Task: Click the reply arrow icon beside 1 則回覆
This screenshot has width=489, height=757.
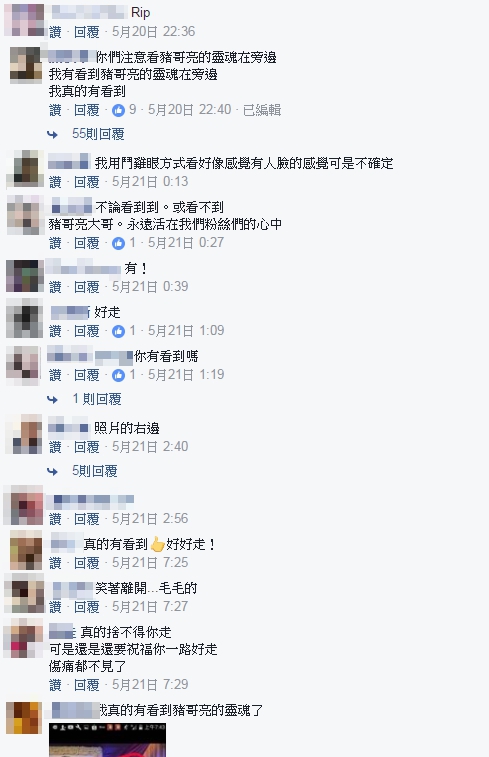Action: point(52,400)
